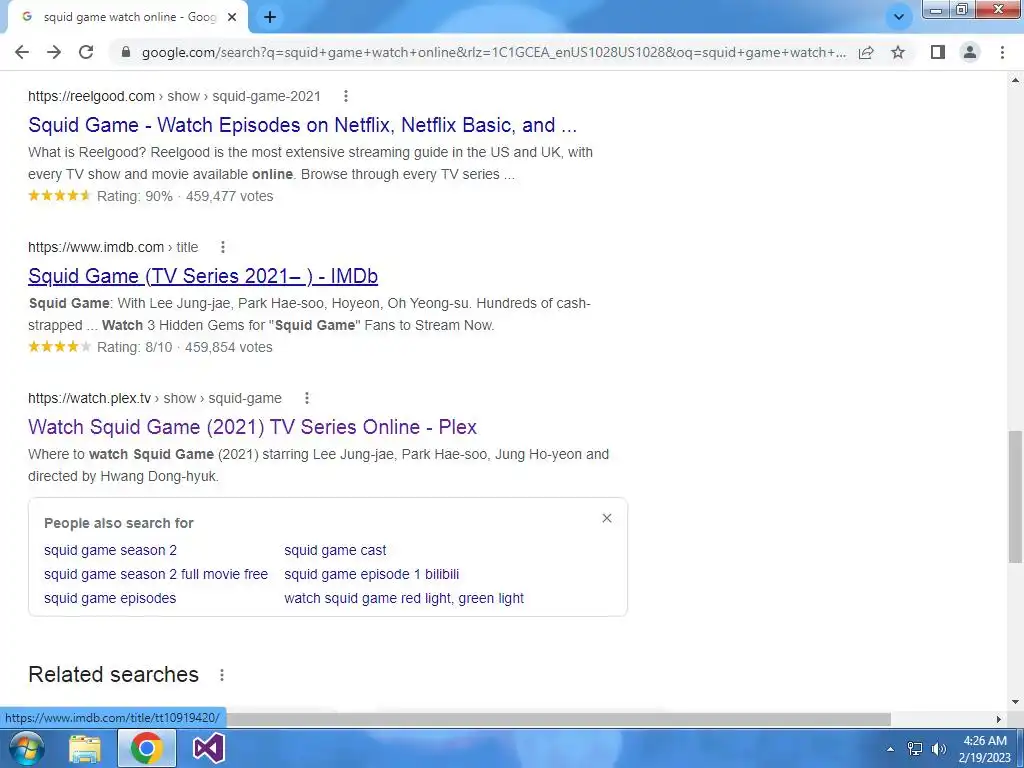Viewport: 1024px width, 768px height.
Task: Open more options for the imdb.com result
Action: [x=223, y=247]
